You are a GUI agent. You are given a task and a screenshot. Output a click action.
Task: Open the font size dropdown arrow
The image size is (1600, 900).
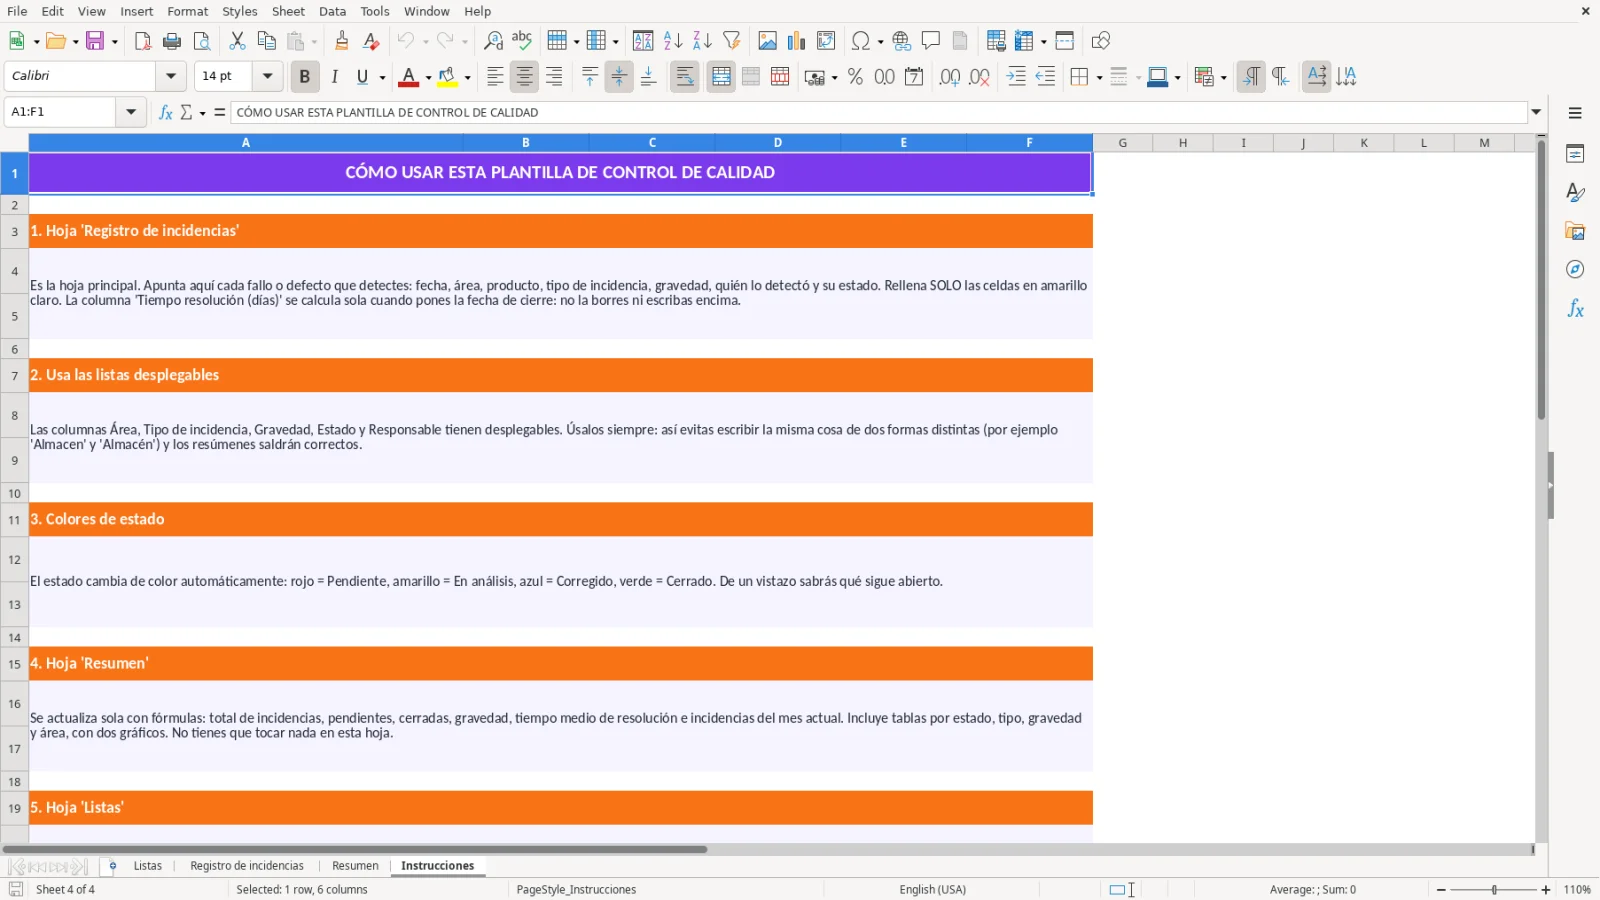[267, 76]
